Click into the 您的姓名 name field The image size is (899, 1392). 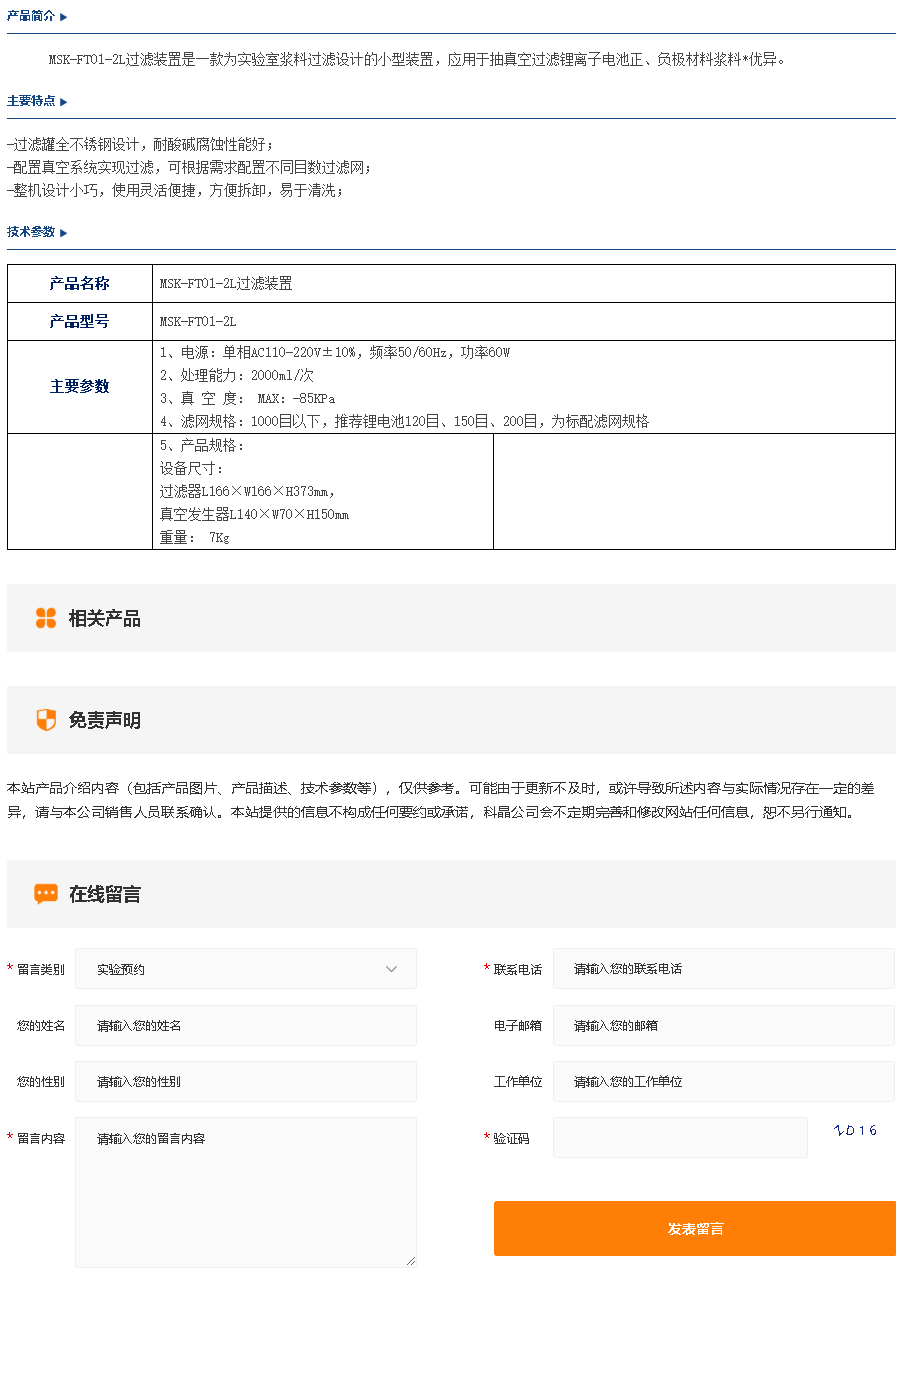coord(245,1026)
